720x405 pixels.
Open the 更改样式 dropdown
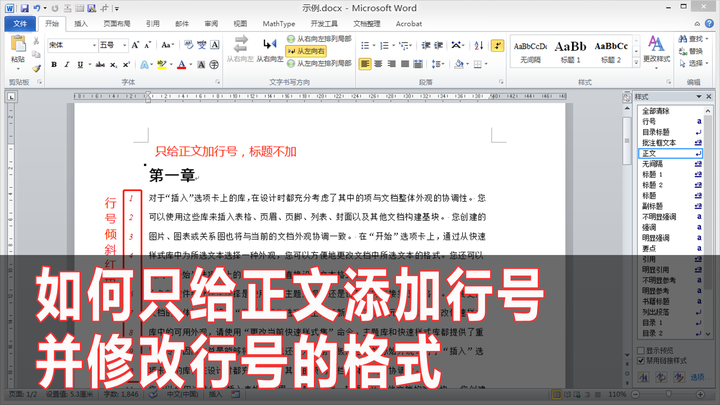point(657,53)
